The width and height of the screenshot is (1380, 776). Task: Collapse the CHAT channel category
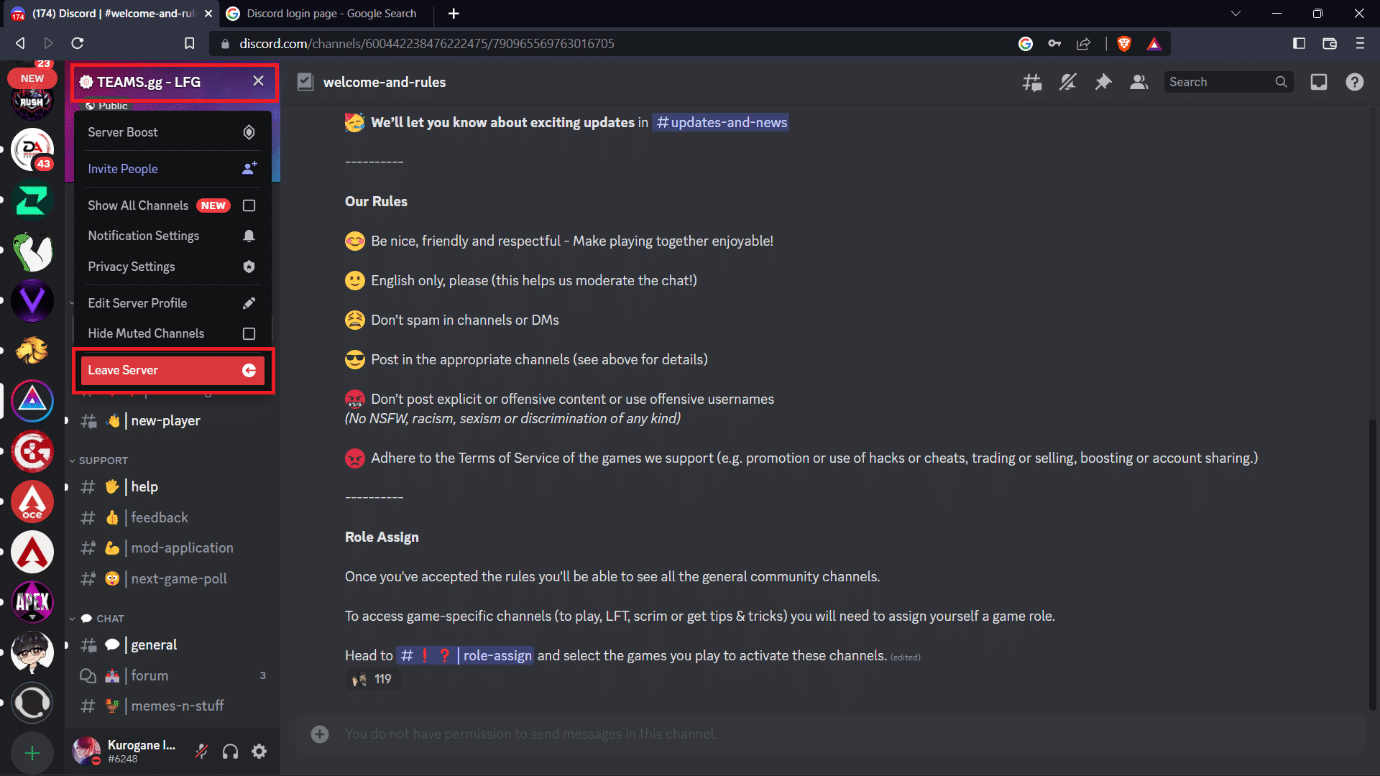[x=96, y=618]
